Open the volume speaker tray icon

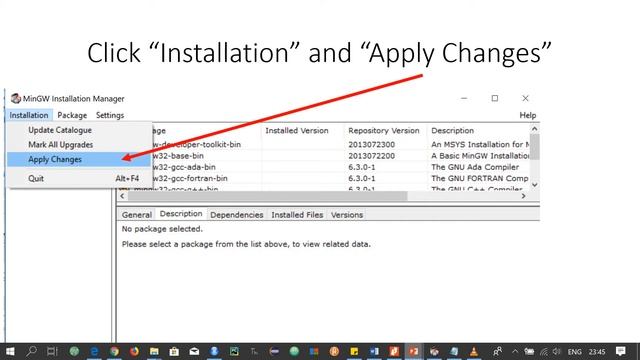[x=557, y=351]
